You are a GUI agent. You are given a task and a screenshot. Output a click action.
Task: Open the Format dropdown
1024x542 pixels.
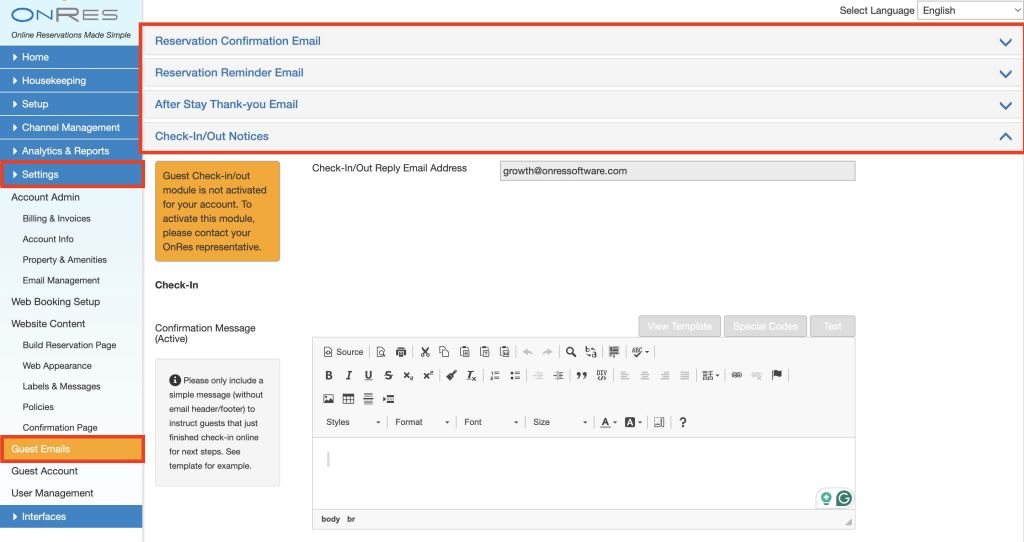pyautogui.click(x=422, y=422)
